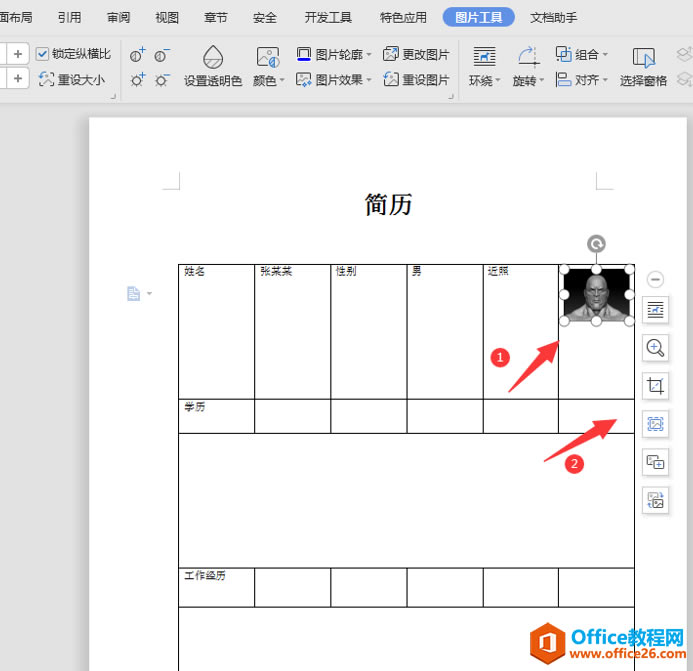Select the 图片工具 tab
The image size is (693, 671).
pyautogui.click(x=479, y=17)
